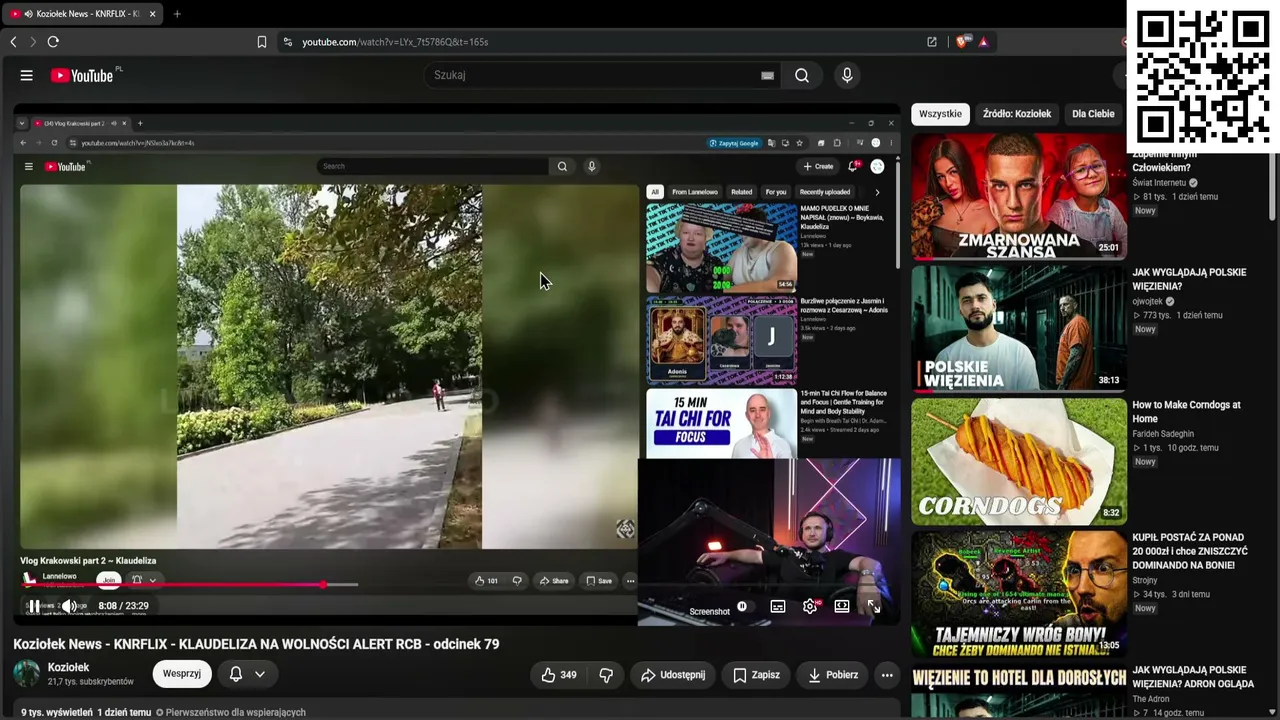This screenshot has width=1280, height=720.
Task: Click the magnifier search button
Action: tap(802, 75)
